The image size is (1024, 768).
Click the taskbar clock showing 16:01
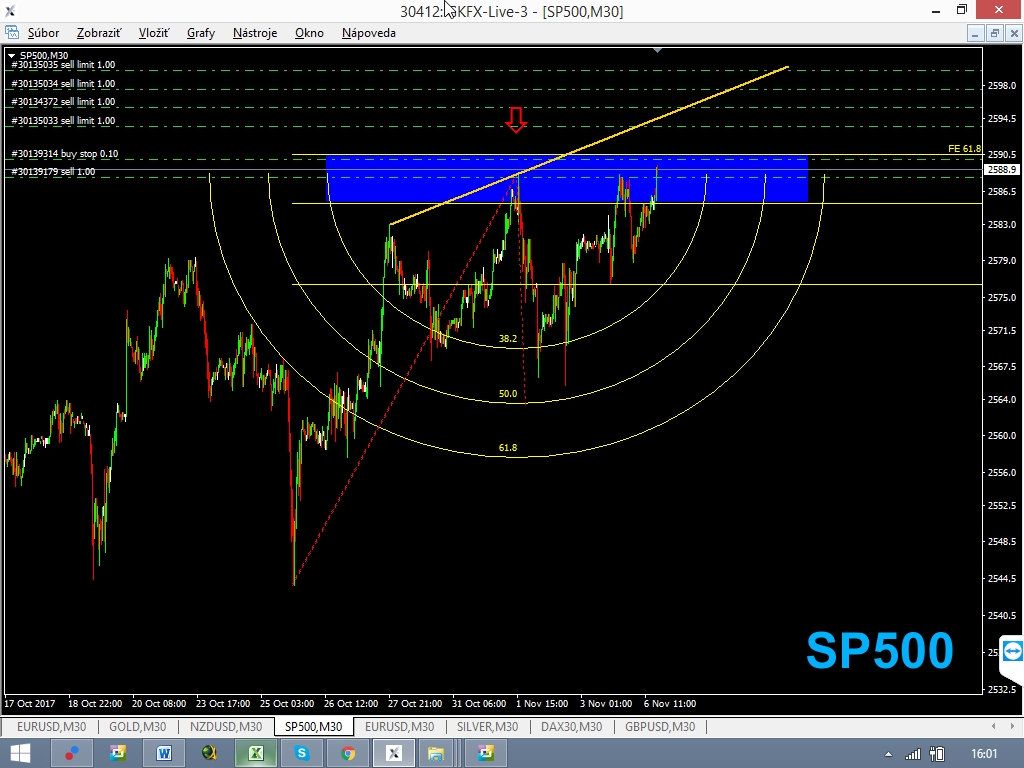point(984,754)
